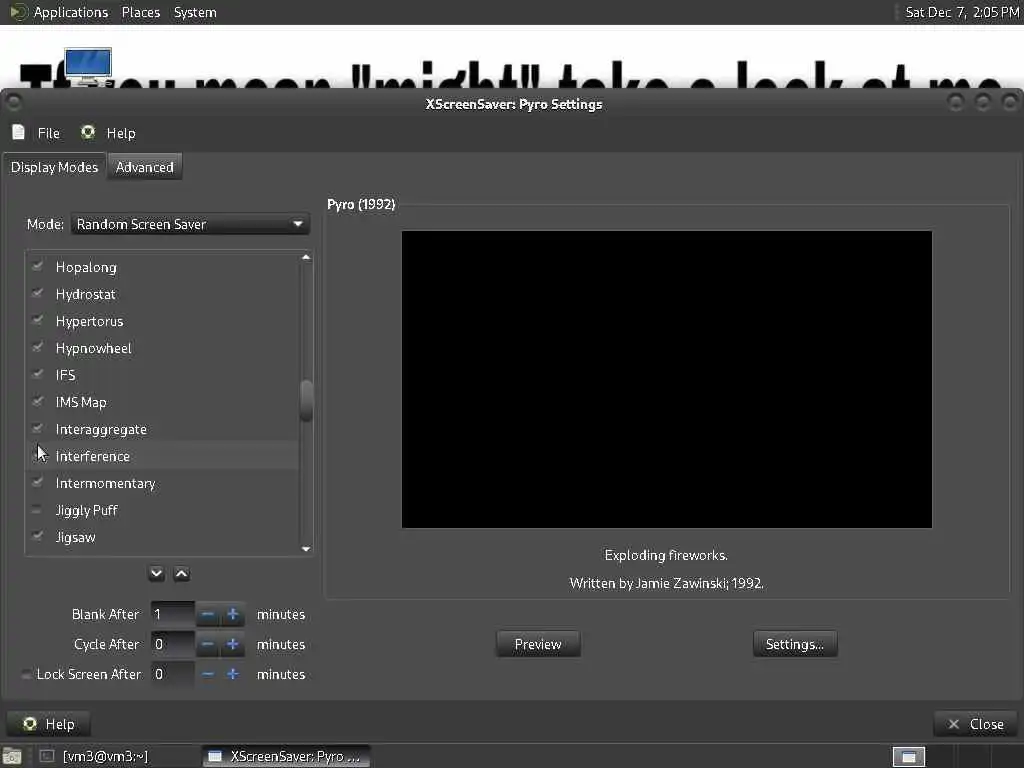The height and width of the screenshot is (768, 1024).
Task: Toggle the Hydrostat checkbox
Action: (37, 294)
